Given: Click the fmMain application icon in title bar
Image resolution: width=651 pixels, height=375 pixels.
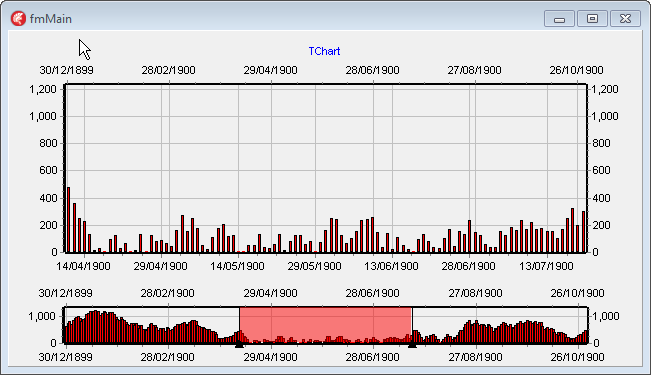Looking at the screenshot, I should click(x=18, y=19).
